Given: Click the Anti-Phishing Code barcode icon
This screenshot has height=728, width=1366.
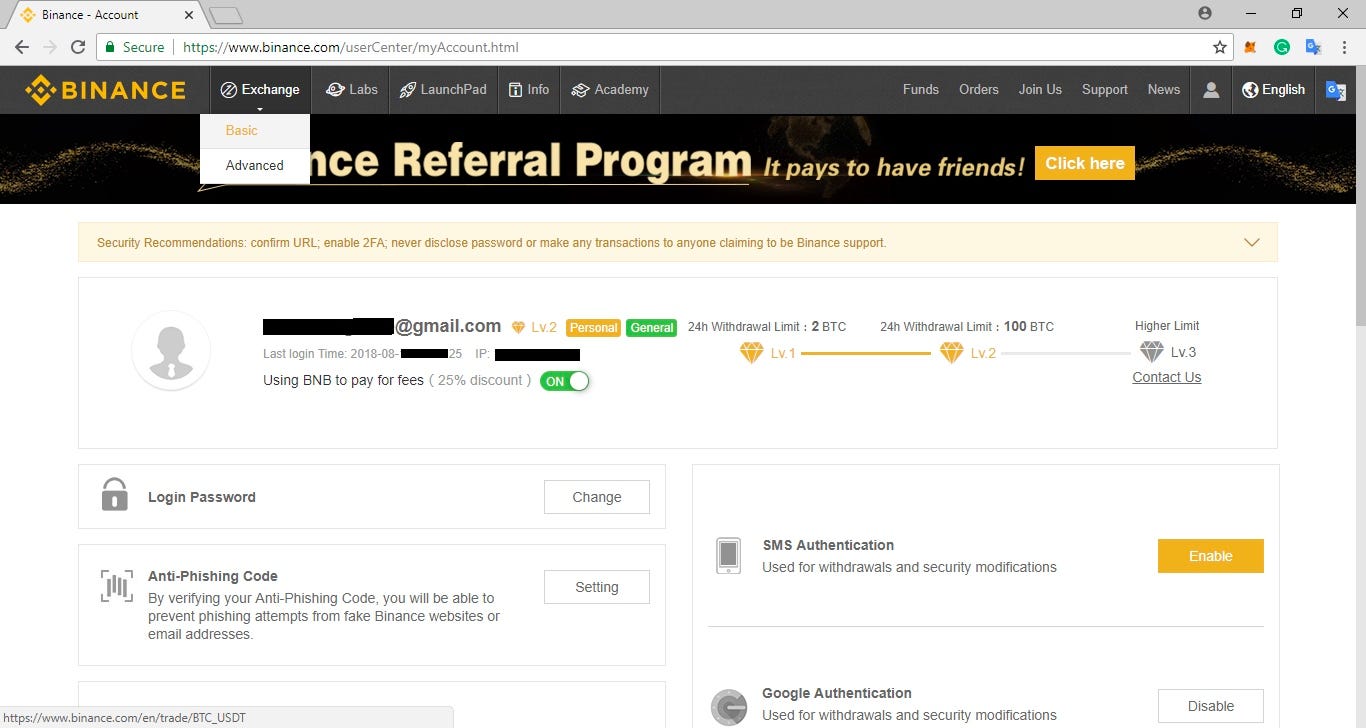Looking at the screenshot, I should click(116, 586).
